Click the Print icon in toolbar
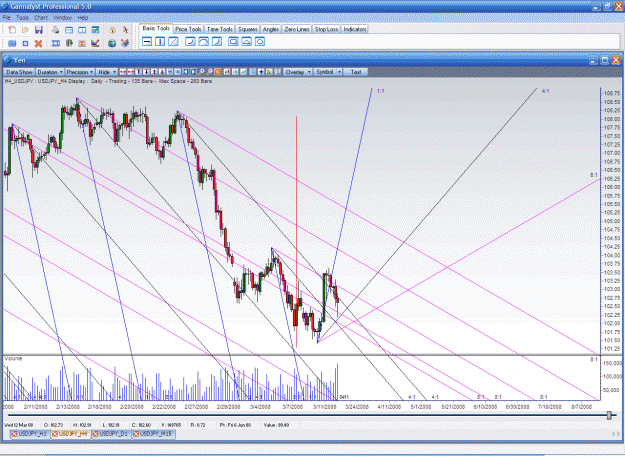 [56, 30]
